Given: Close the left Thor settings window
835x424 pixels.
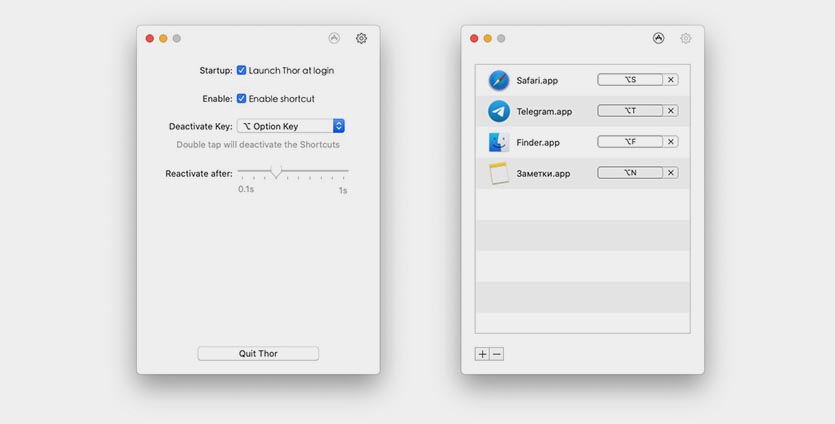Looking at the screenshot, I should 150,38.
